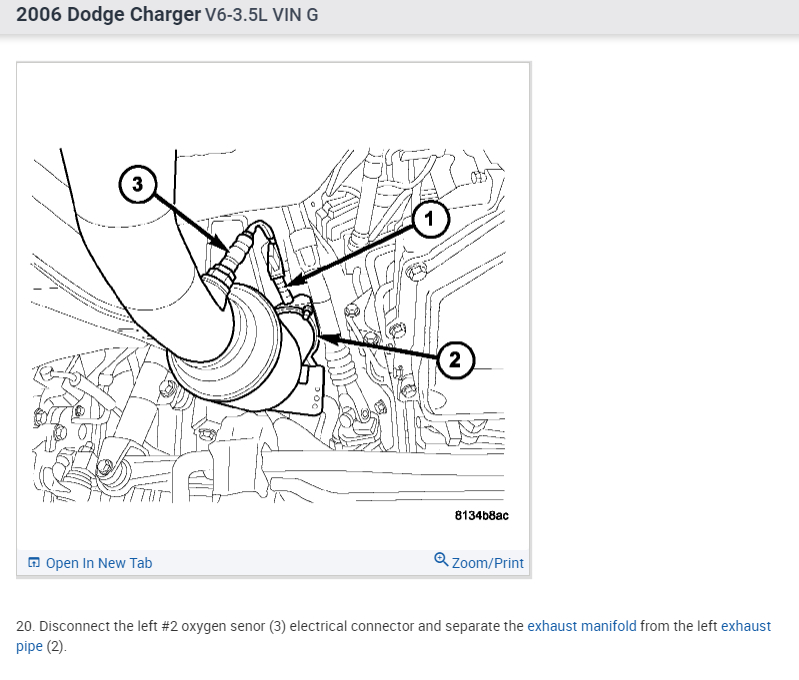Open the diagram in a new tab link
The width and height of the screenshot is (799, 680).
(99, 563)
